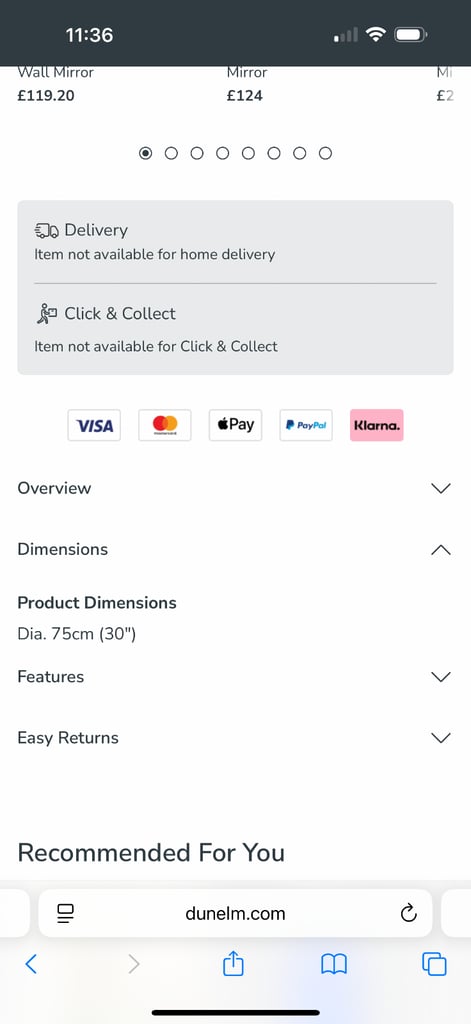Open the £124 Mirror product

coord(247,84)
